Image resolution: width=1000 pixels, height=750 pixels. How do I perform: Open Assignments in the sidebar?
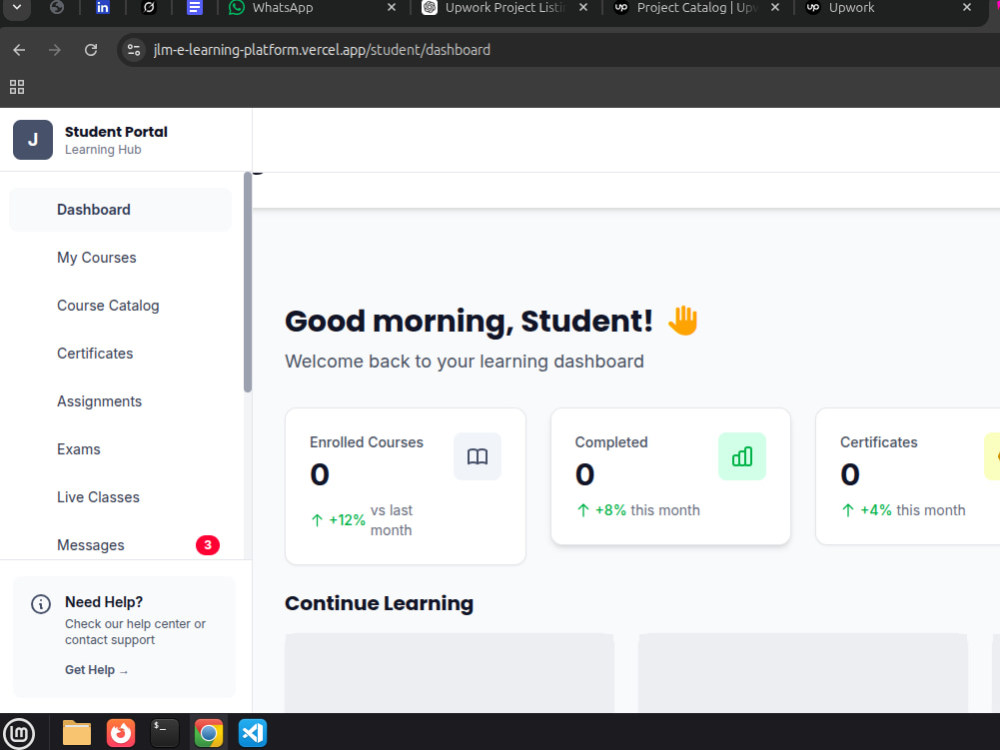(121, 401)
